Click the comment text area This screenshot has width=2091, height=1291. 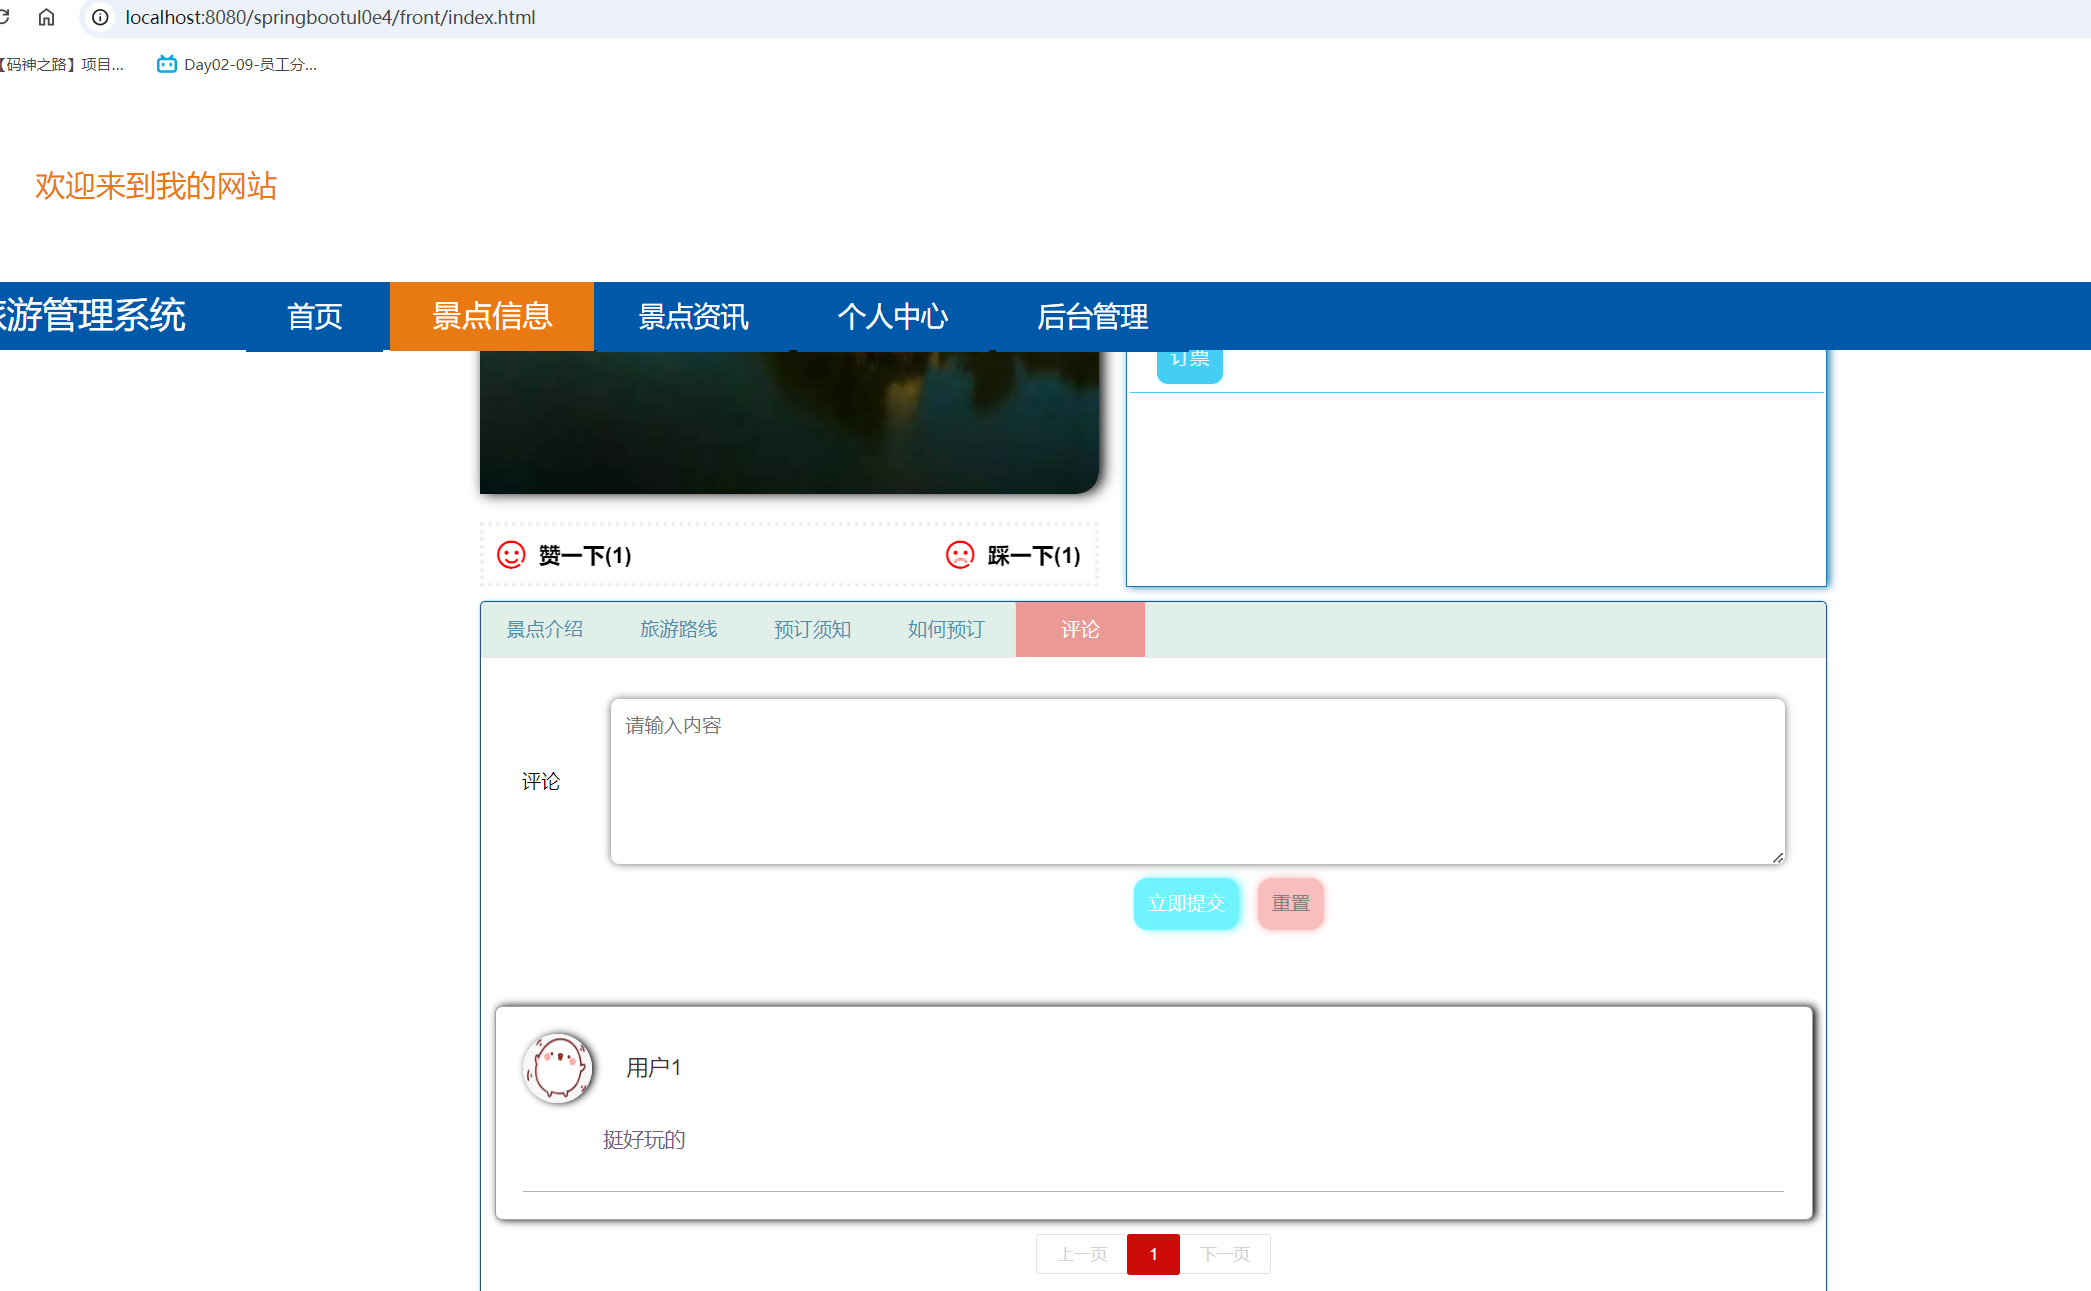[1196, 781]
